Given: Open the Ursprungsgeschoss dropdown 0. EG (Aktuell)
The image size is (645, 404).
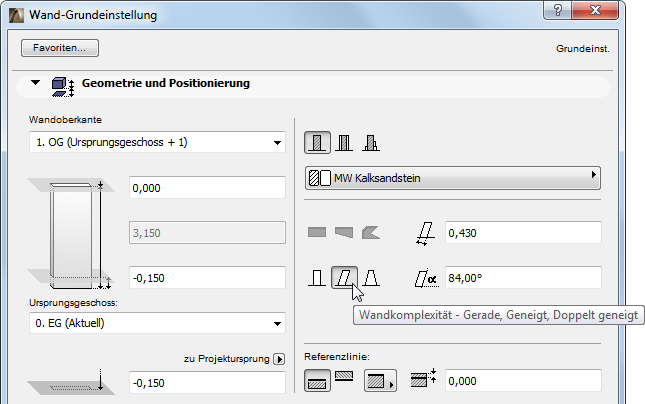Looking at the screenshot, I should [x=157, y=323].
